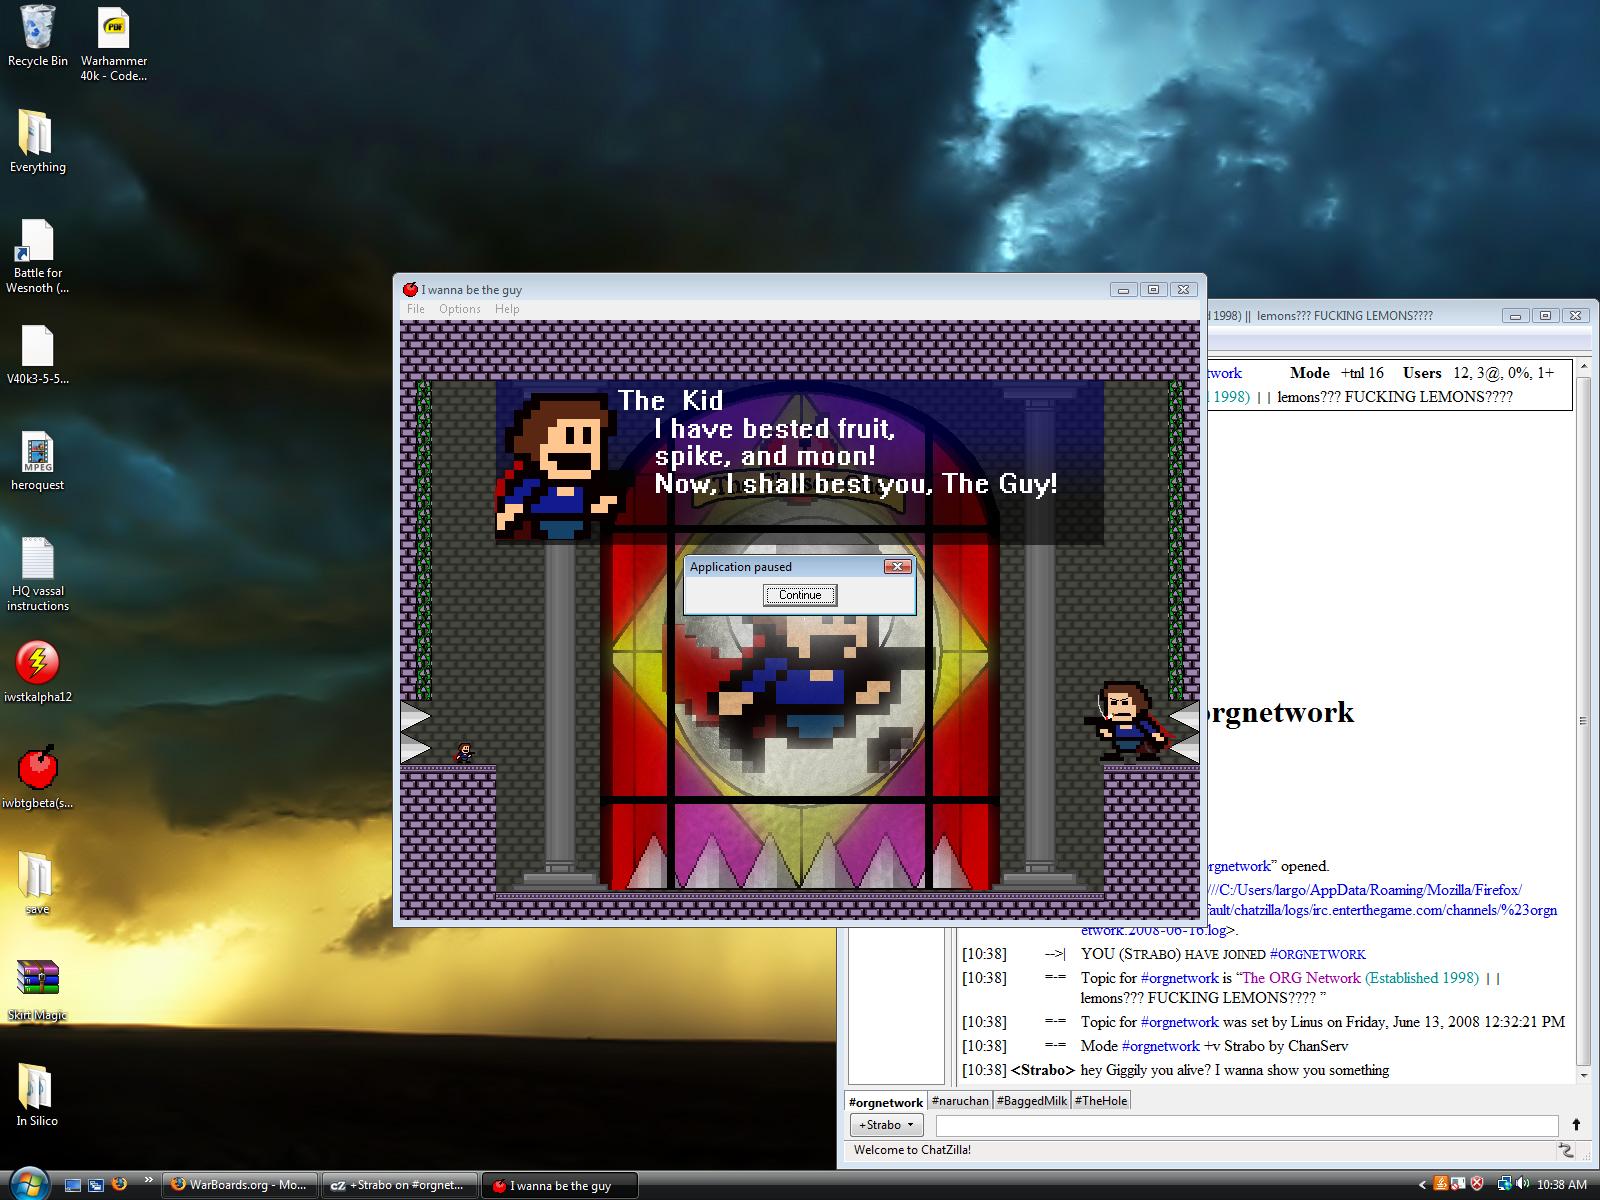Click Switch Between Windows quick launch icon

96,1185
